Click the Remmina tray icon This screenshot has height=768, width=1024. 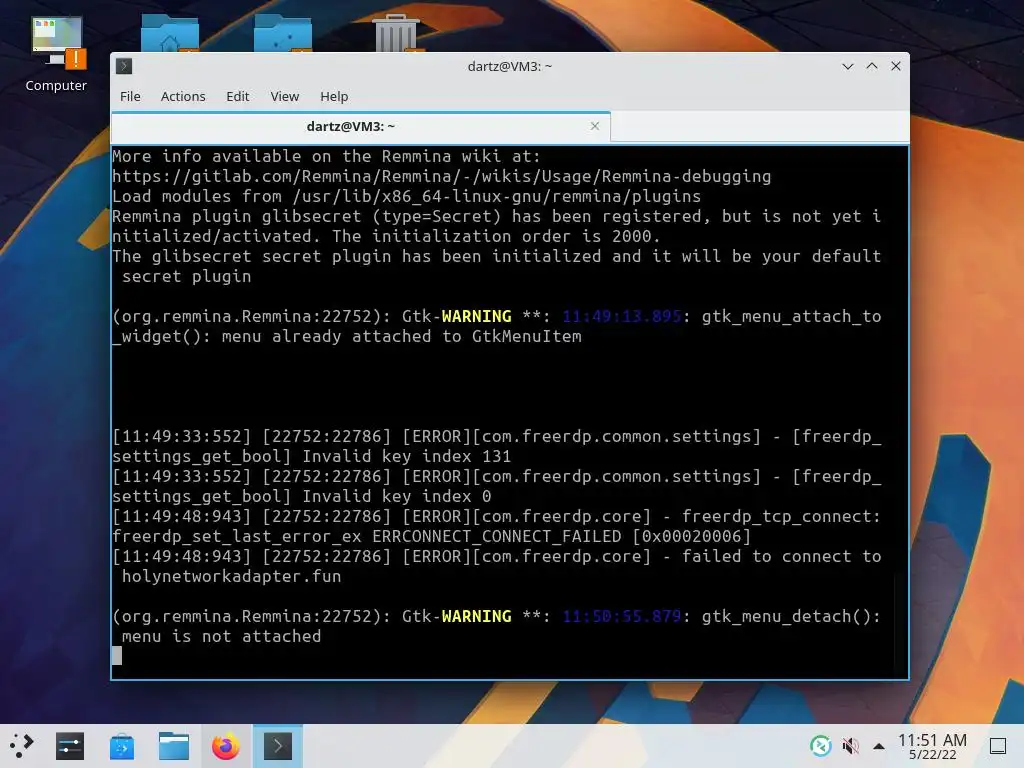point(821,745)
